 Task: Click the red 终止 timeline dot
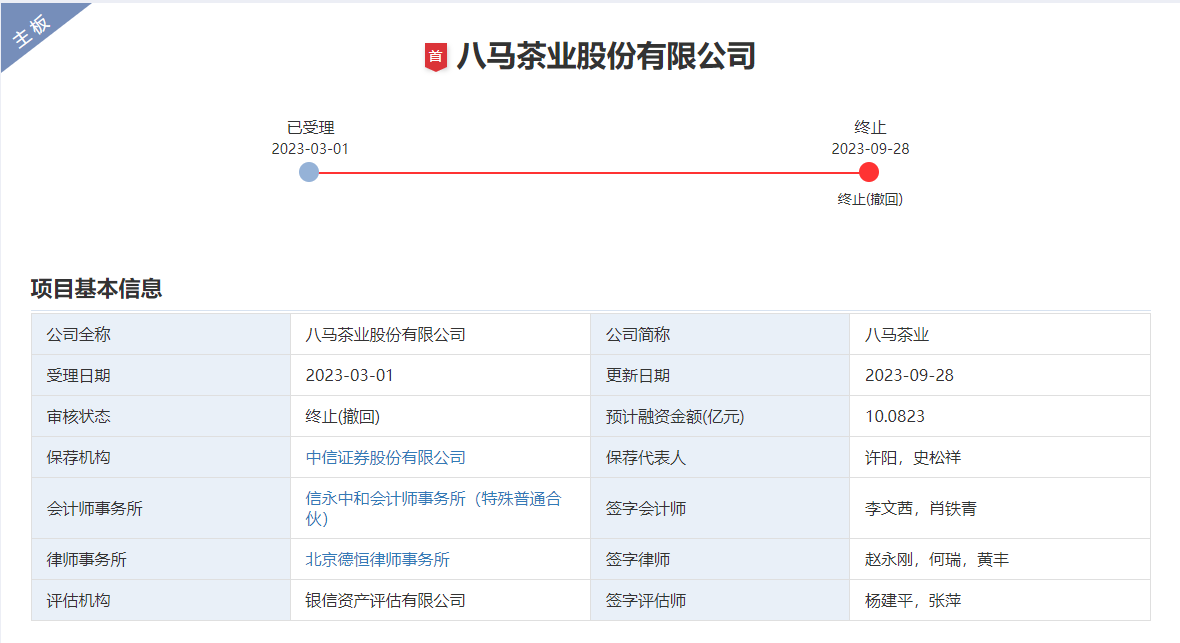point(867,171)
